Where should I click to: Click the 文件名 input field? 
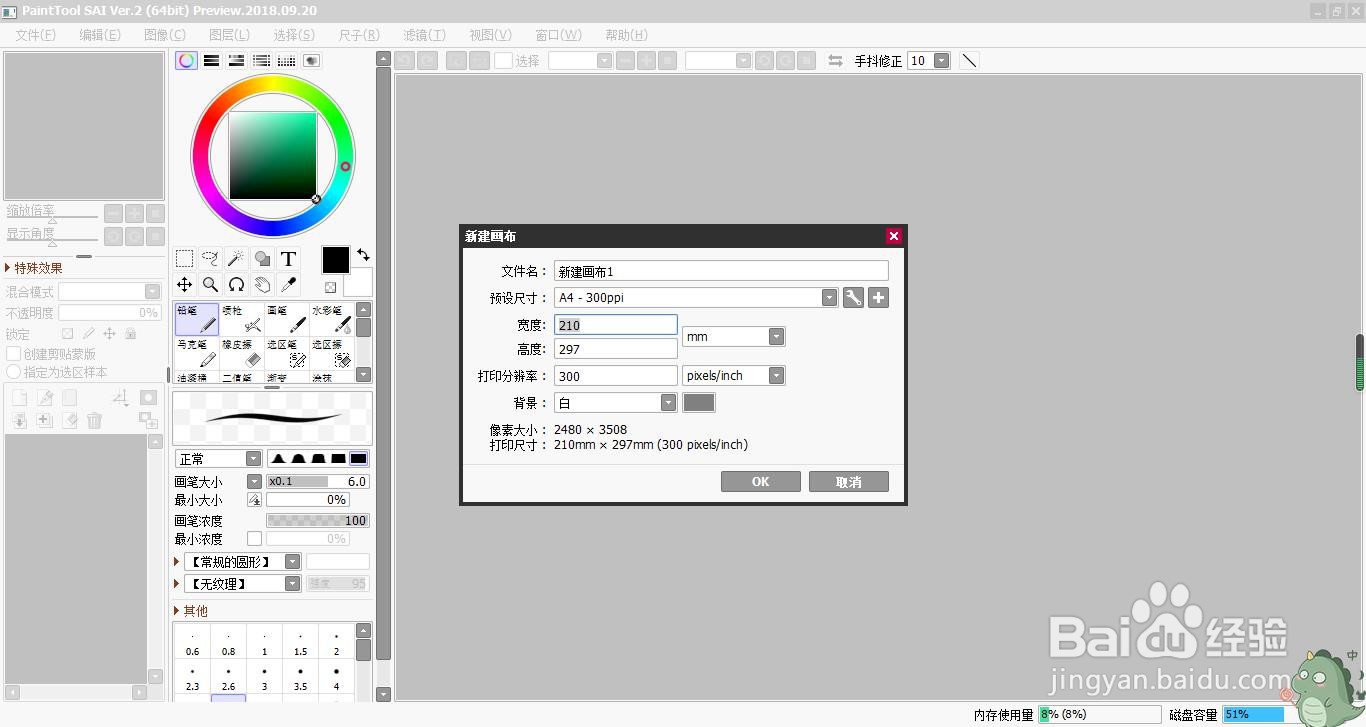(x=721, y=271)
